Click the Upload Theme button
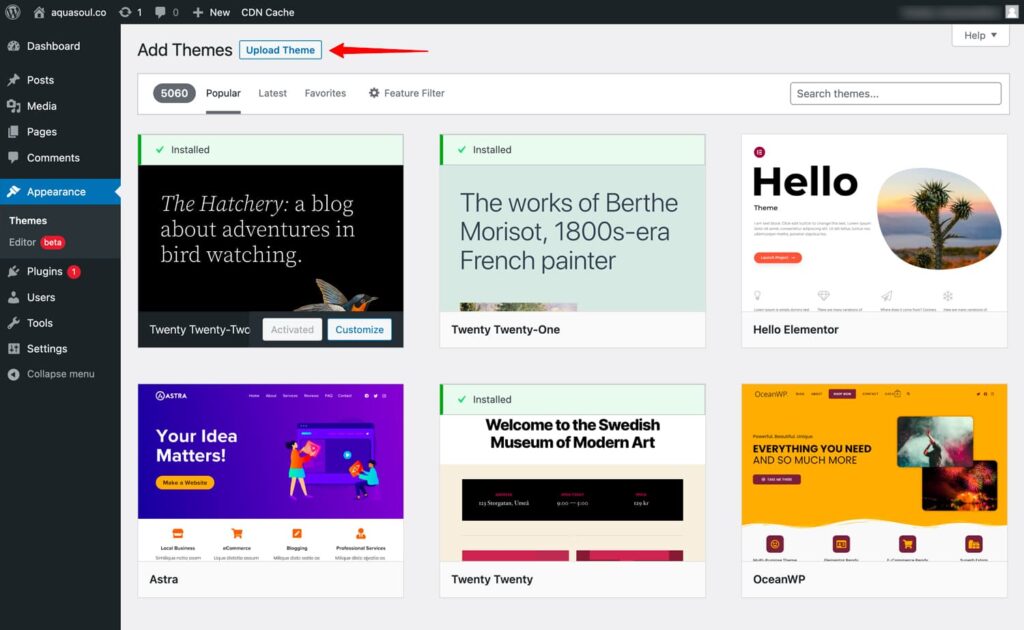The height and width of the screenshot is (630, 1024). [x=280, y=50]
